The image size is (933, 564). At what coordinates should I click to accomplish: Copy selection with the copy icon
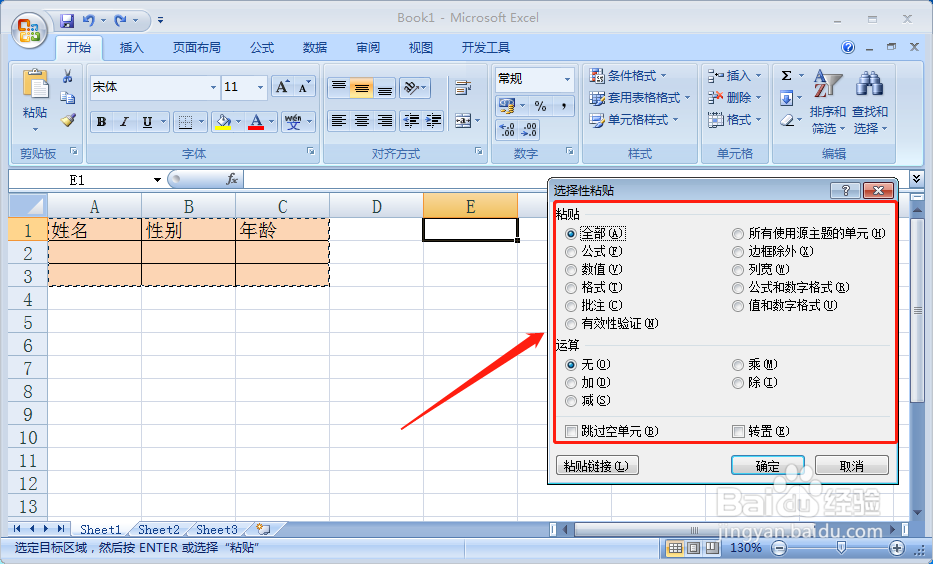pos(68,98)
